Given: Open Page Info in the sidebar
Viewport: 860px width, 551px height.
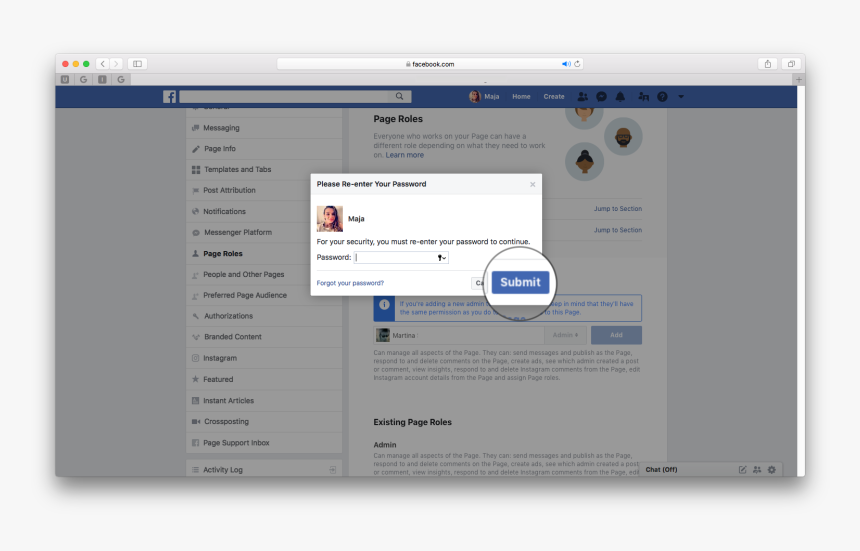Looking at the screenshot, I should click(264, 149).
